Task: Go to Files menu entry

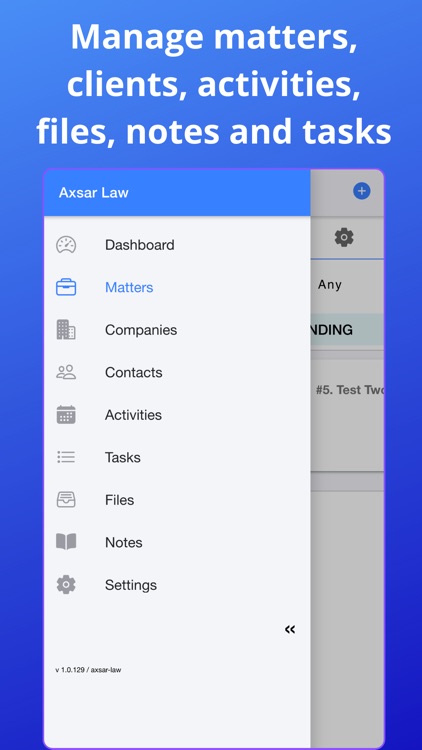Action: tap(120, 500)
